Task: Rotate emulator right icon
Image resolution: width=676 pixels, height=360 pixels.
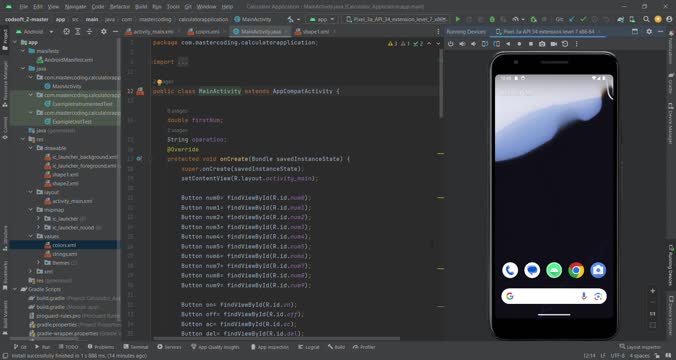Action: tap(497, 44)
